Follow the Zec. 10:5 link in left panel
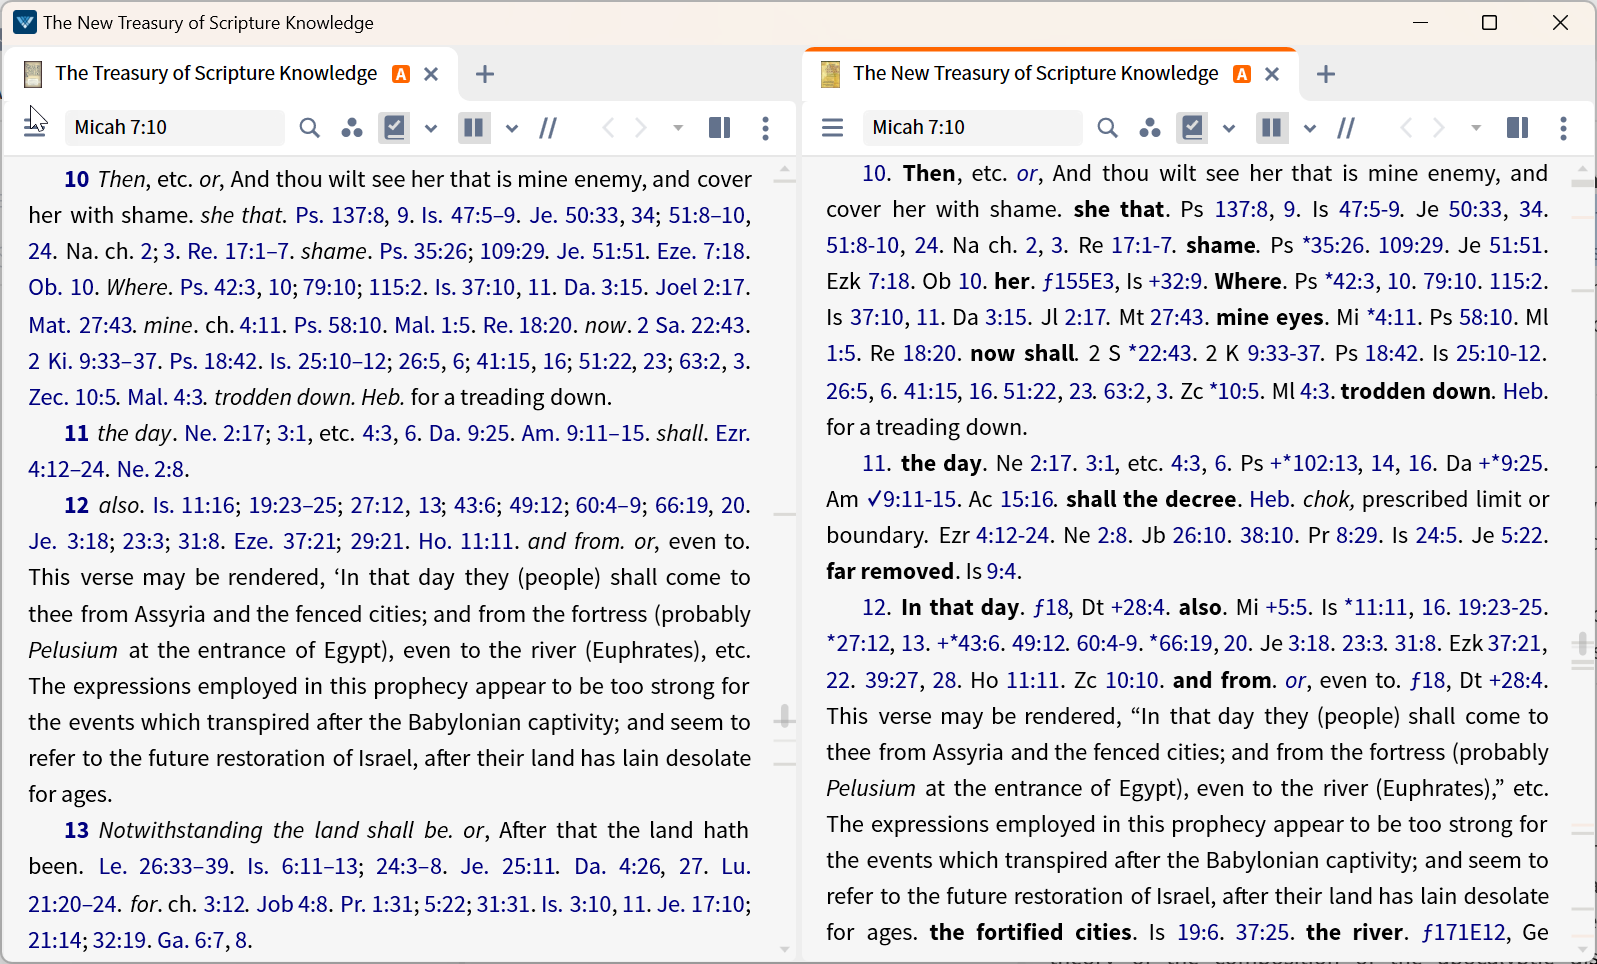 pyautogui.click(x=73, y=397)
